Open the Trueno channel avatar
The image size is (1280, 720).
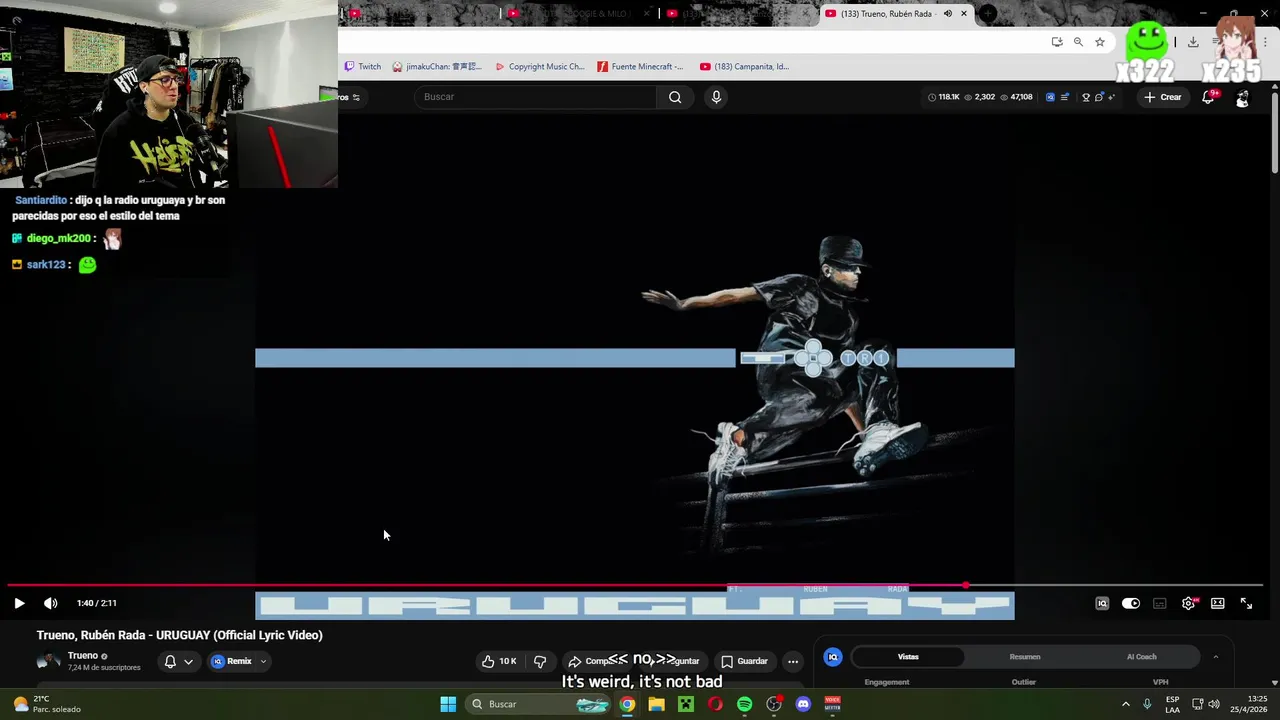48,661
